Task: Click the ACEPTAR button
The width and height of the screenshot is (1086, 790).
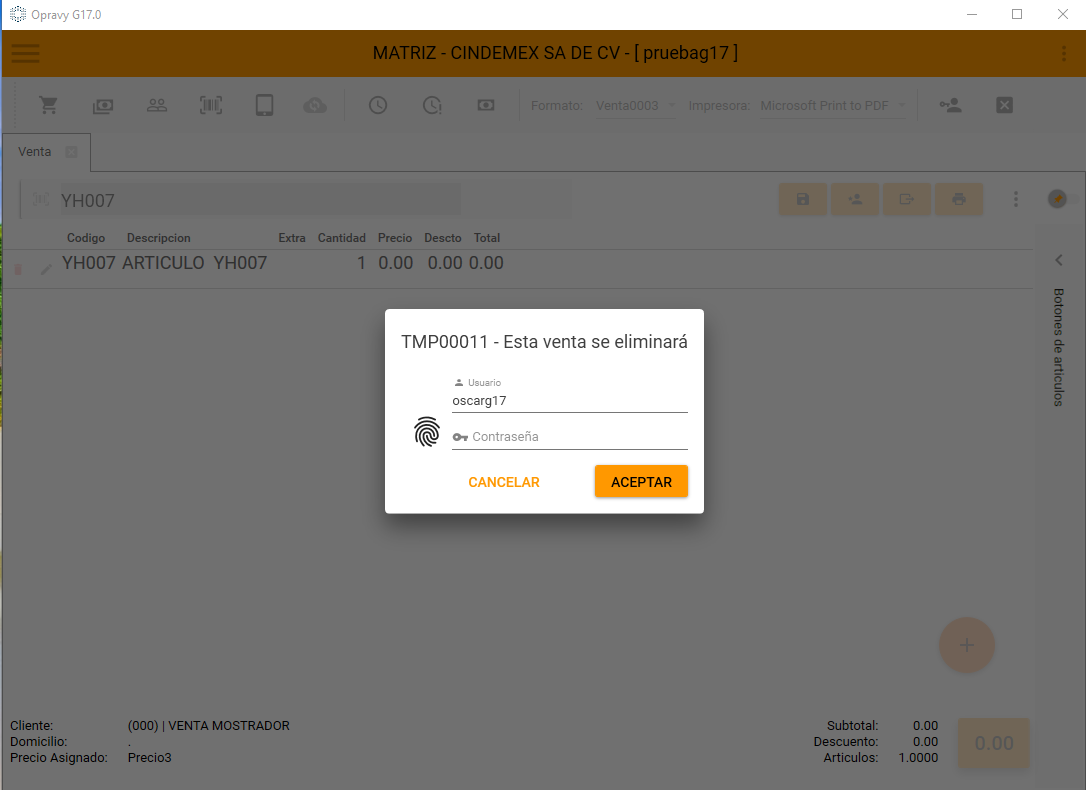Action: coord(641,481)
